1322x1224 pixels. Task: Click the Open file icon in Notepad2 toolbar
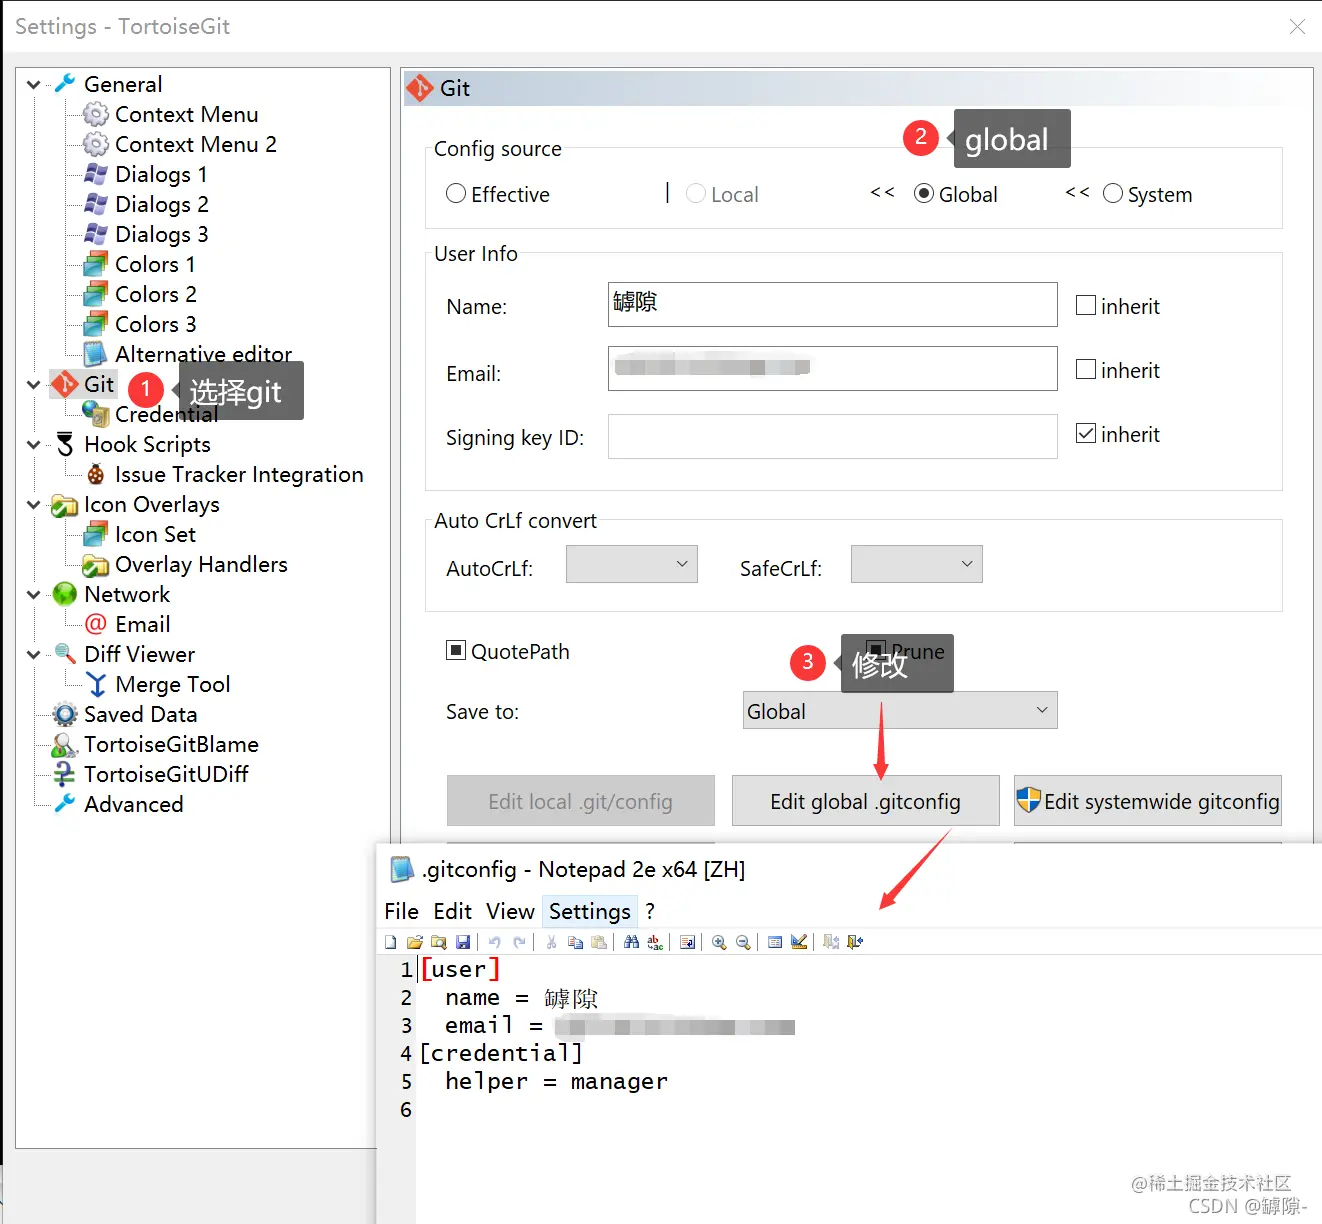pyautogui.click(x=415, y=942)
